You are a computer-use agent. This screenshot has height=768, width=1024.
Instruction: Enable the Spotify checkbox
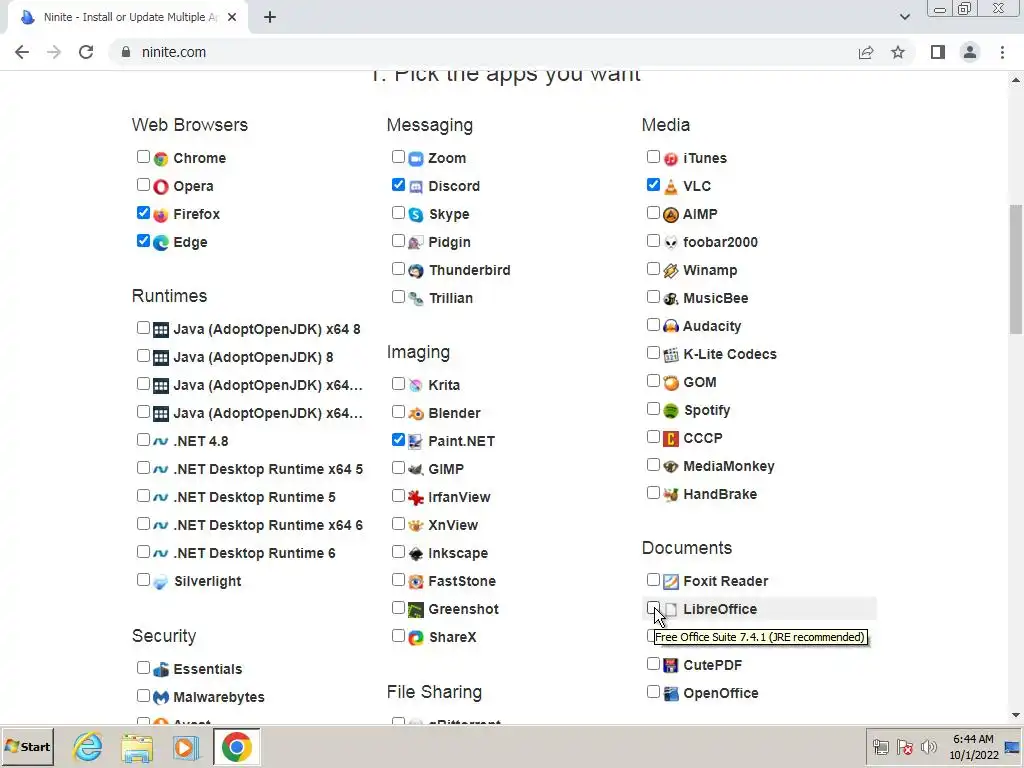click(653, 409)
